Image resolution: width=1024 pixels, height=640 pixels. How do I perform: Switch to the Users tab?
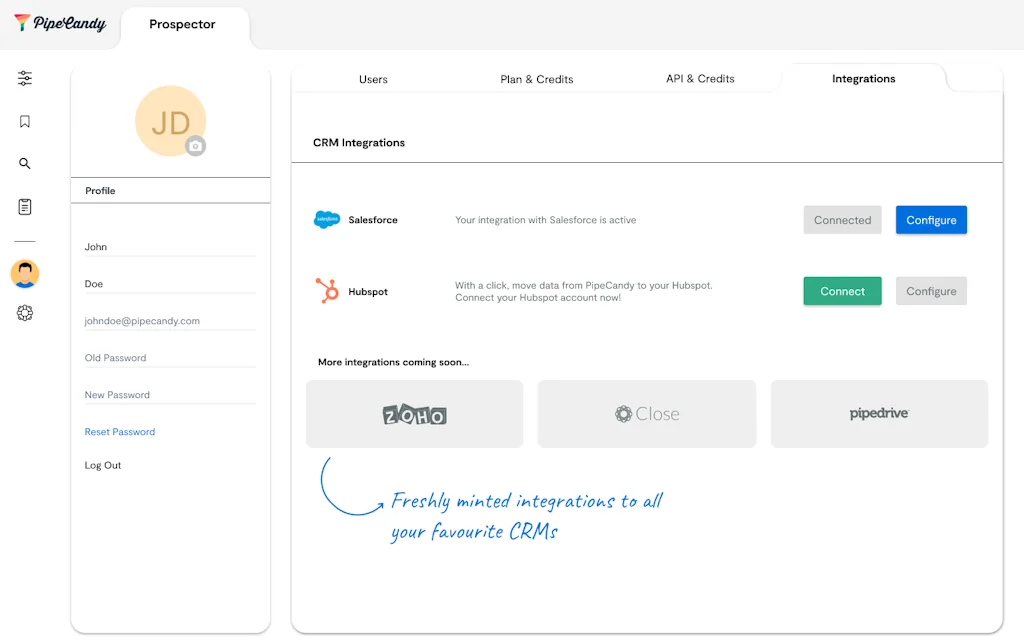(x=373, y=79)
